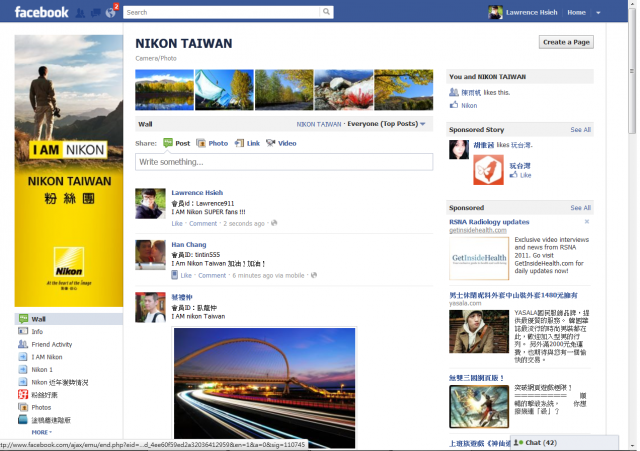Click the red icon beside 粉絲好康
The width and height of the screenshot is (640, 451).
[x=23, y=394]
